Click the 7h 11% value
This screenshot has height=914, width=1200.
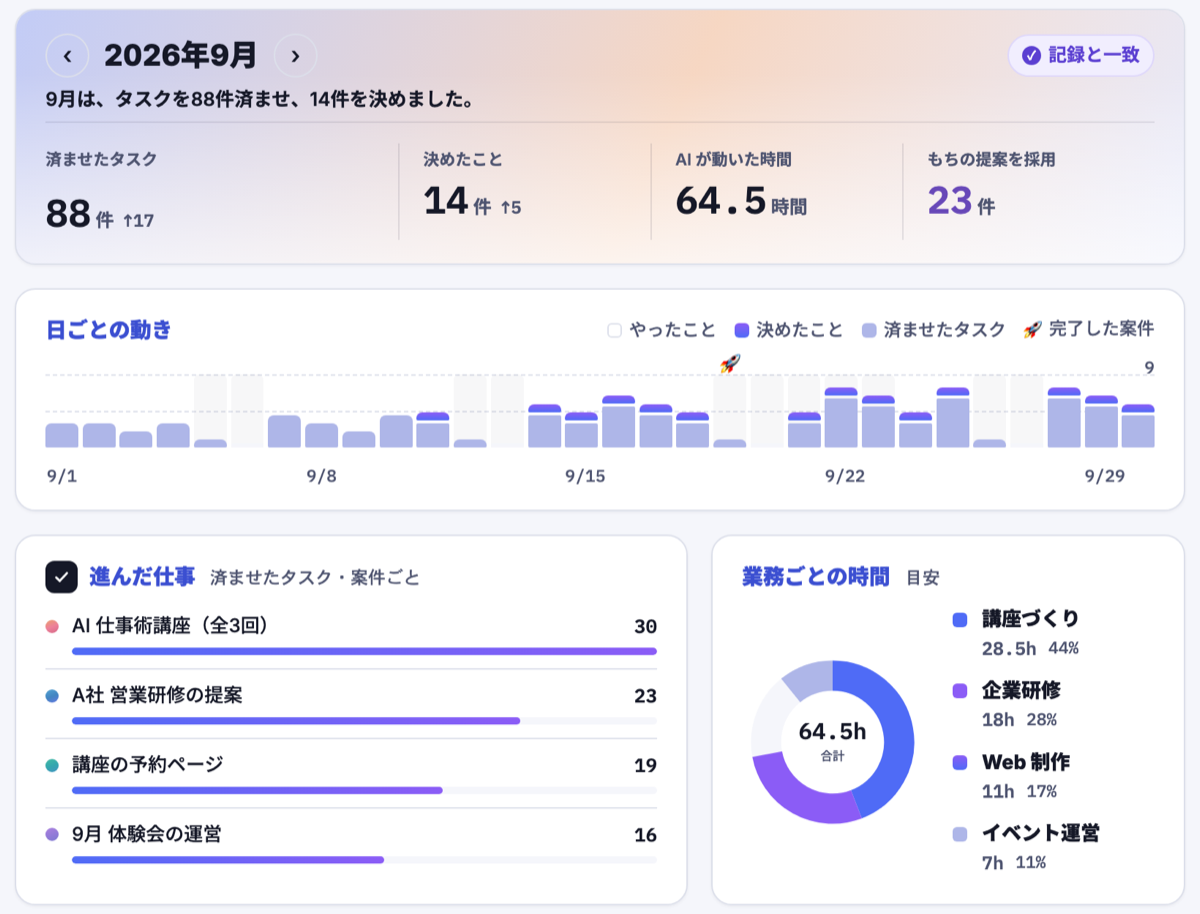1014,863
